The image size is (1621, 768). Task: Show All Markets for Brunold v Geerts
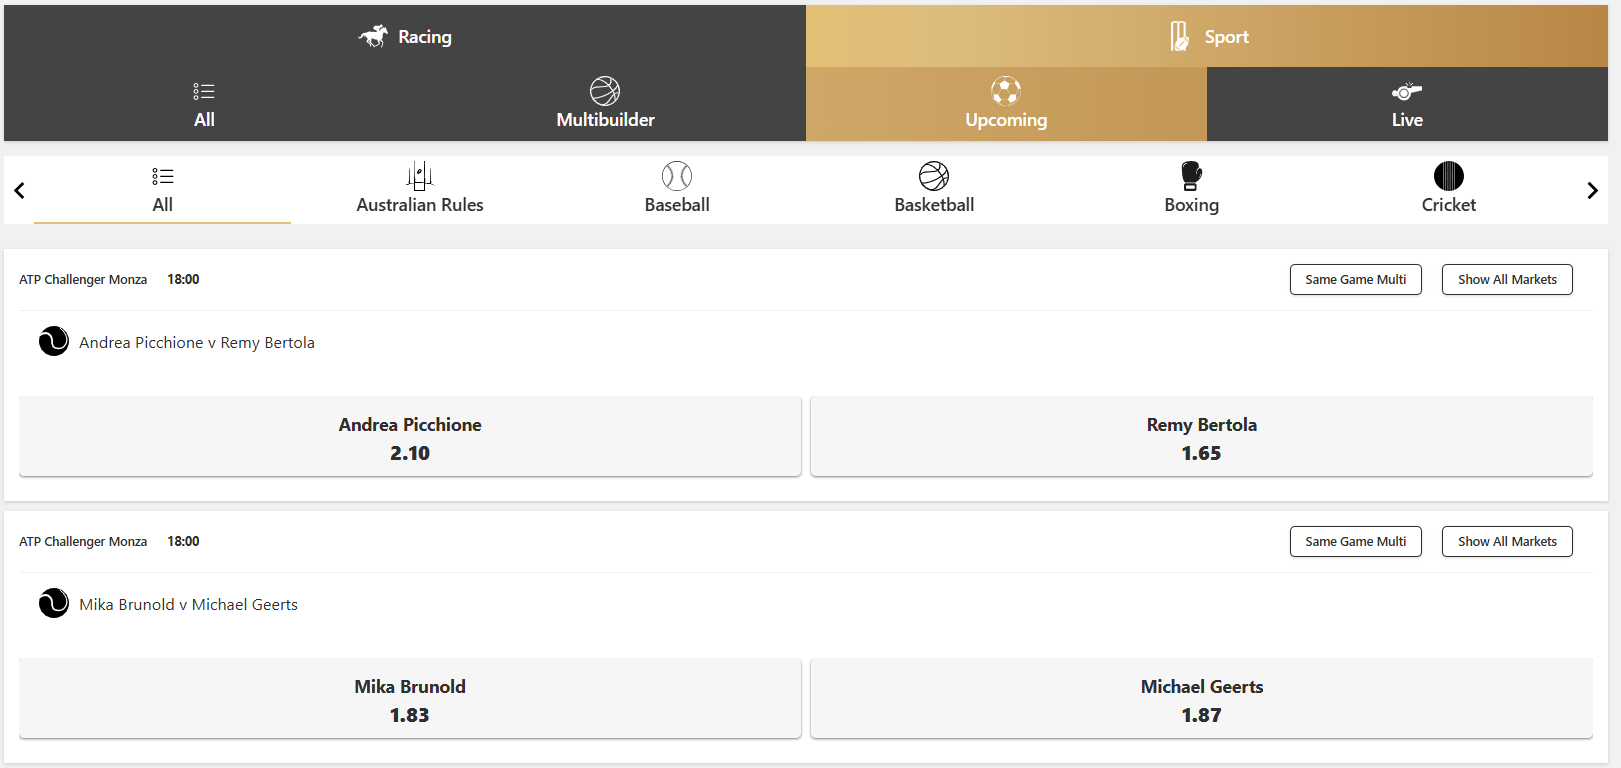click(x=1507, y=542)
